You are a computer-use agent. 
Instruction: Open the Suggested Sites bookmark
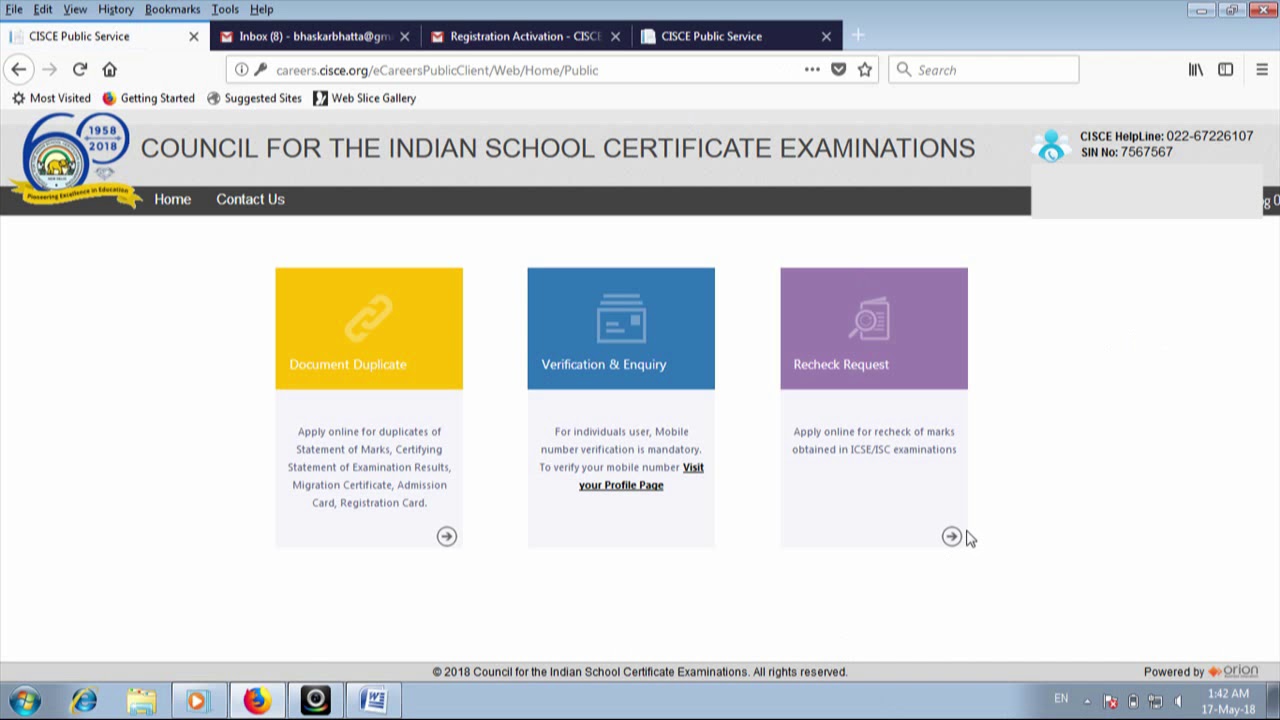click(x=254, y=98)
